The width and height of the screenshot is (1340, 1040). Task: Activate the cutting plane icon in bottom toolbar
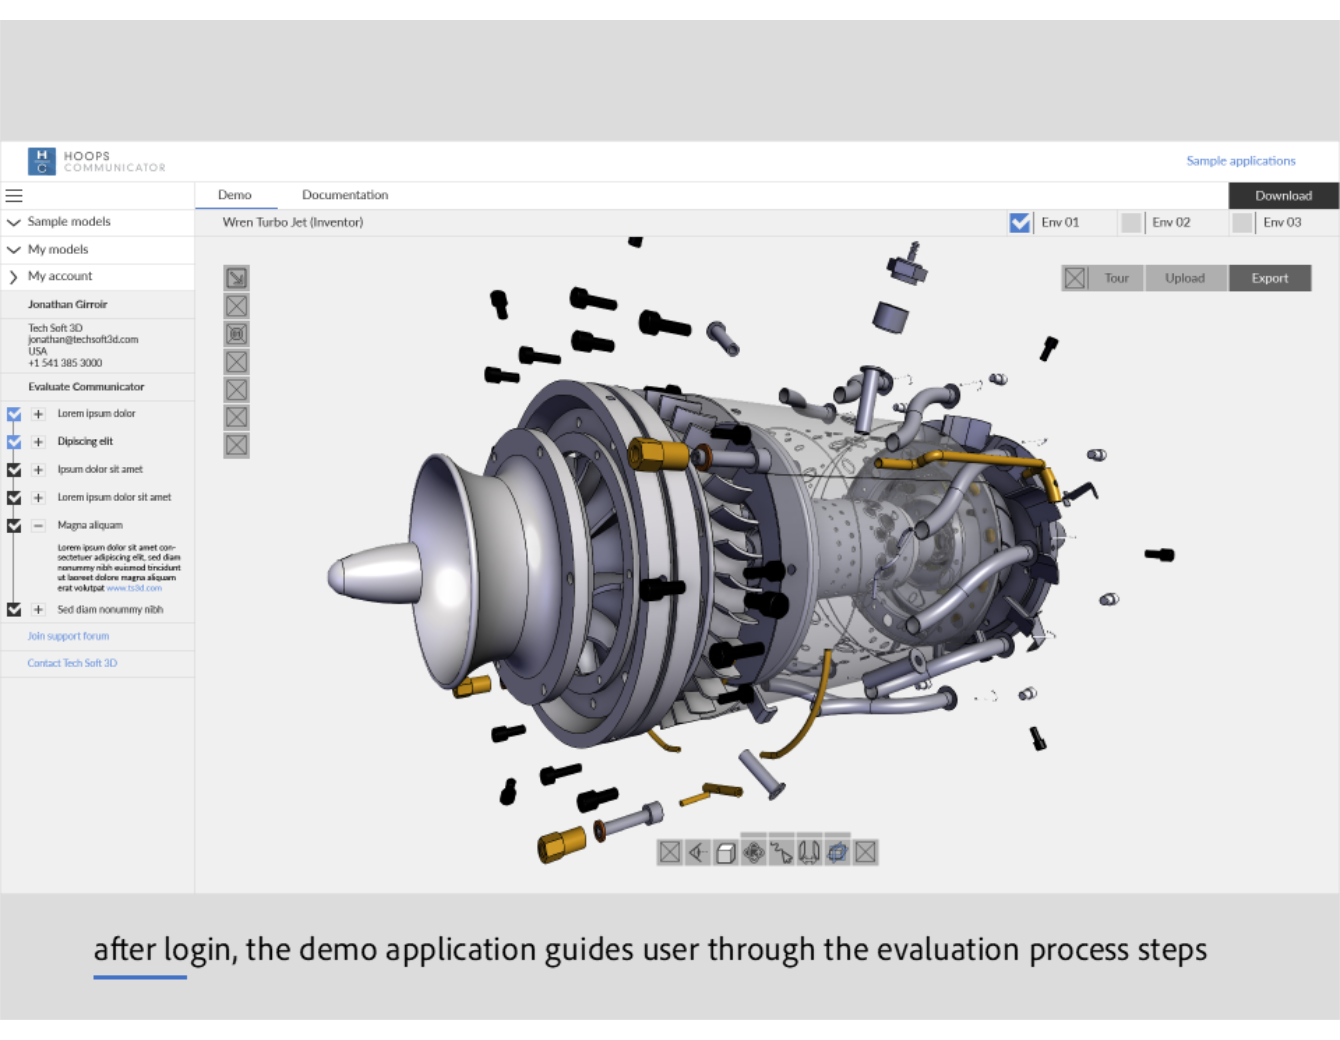[837, 851]
